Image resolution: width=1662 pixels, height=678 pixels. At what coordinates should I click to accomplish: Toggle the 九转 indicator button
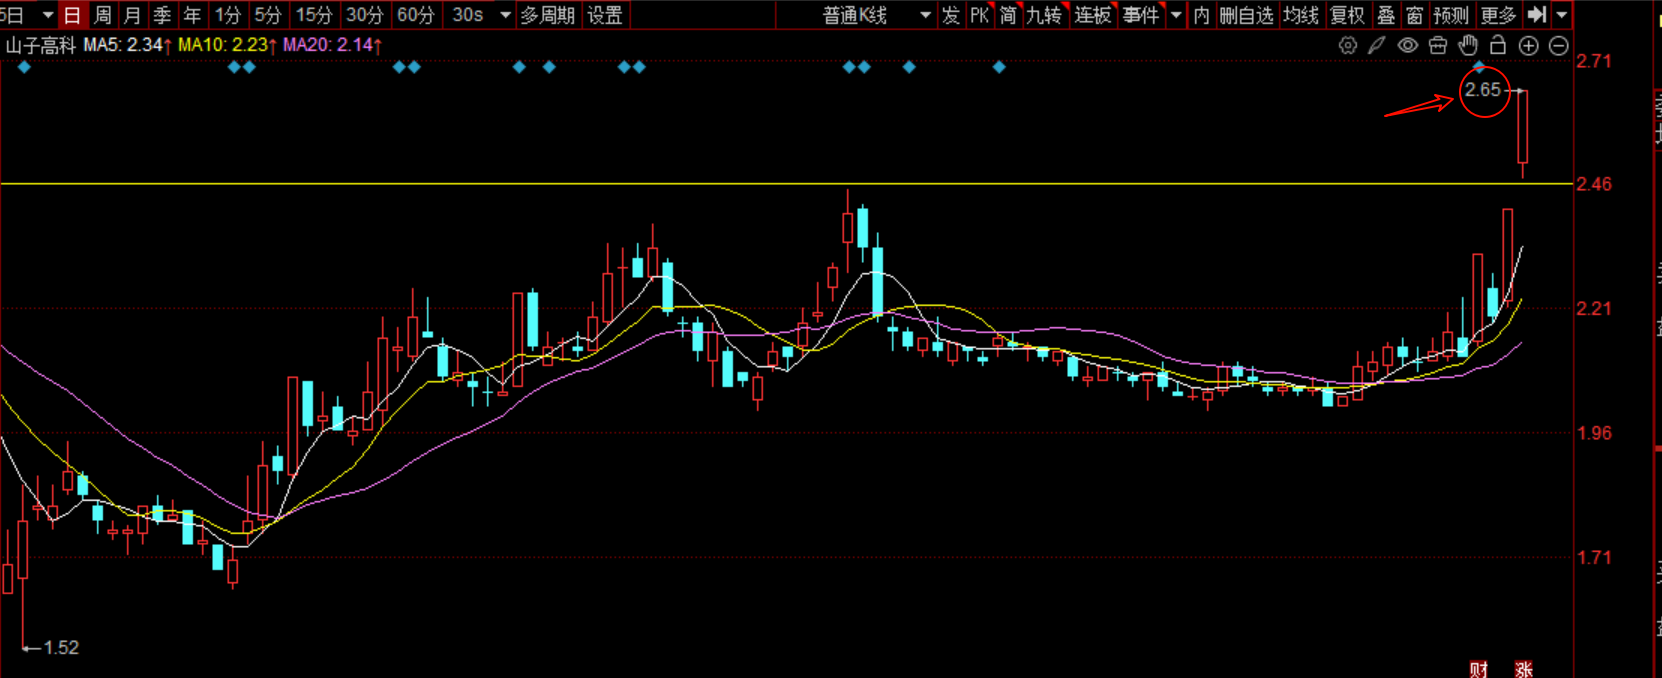coord(1044,15)
